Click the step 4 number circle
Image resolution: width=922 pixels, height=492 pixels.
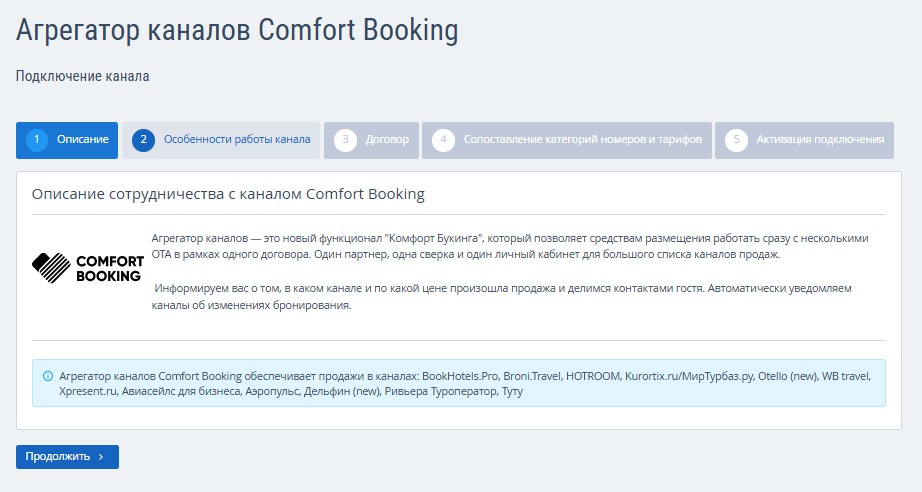(443, 140)
